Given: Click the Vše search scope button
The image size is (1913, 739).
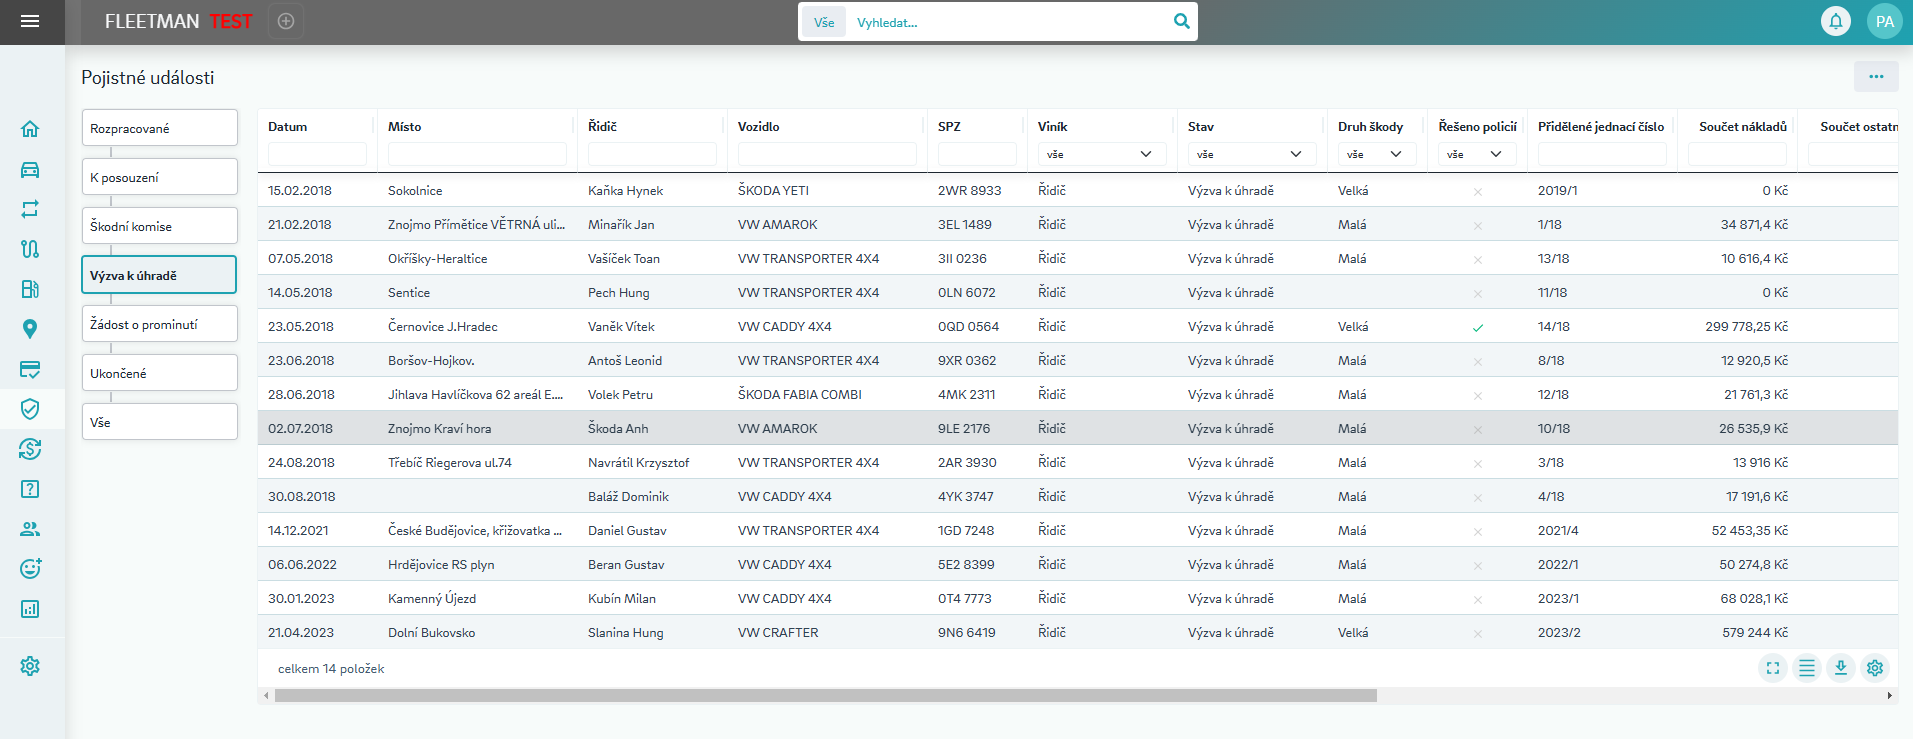Looking at the screenshot, I should pos(823,22).
